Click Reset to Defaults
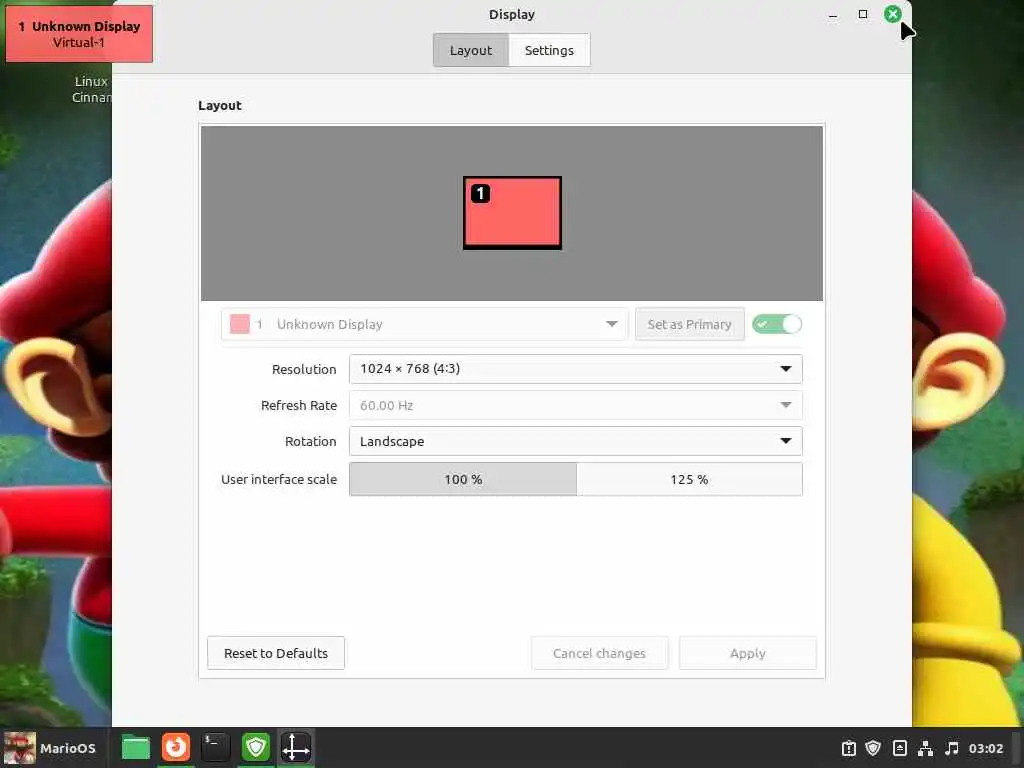Image resolution: width=1024 pixels, height=768 pixels. point(276,653)
